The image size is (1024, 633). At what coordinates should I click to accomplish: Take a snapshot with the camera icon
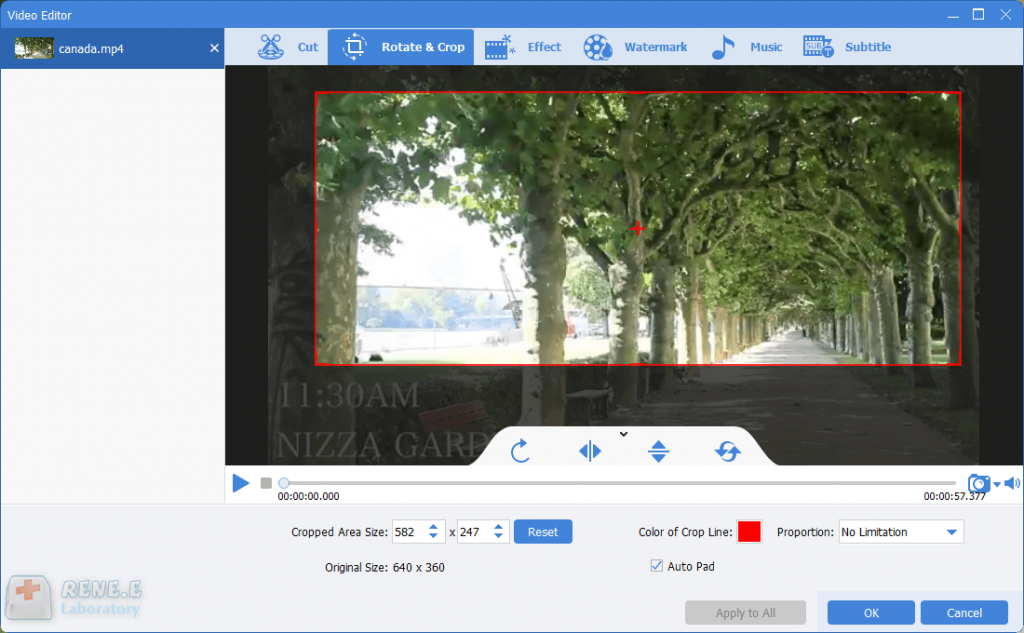point(978,484)
